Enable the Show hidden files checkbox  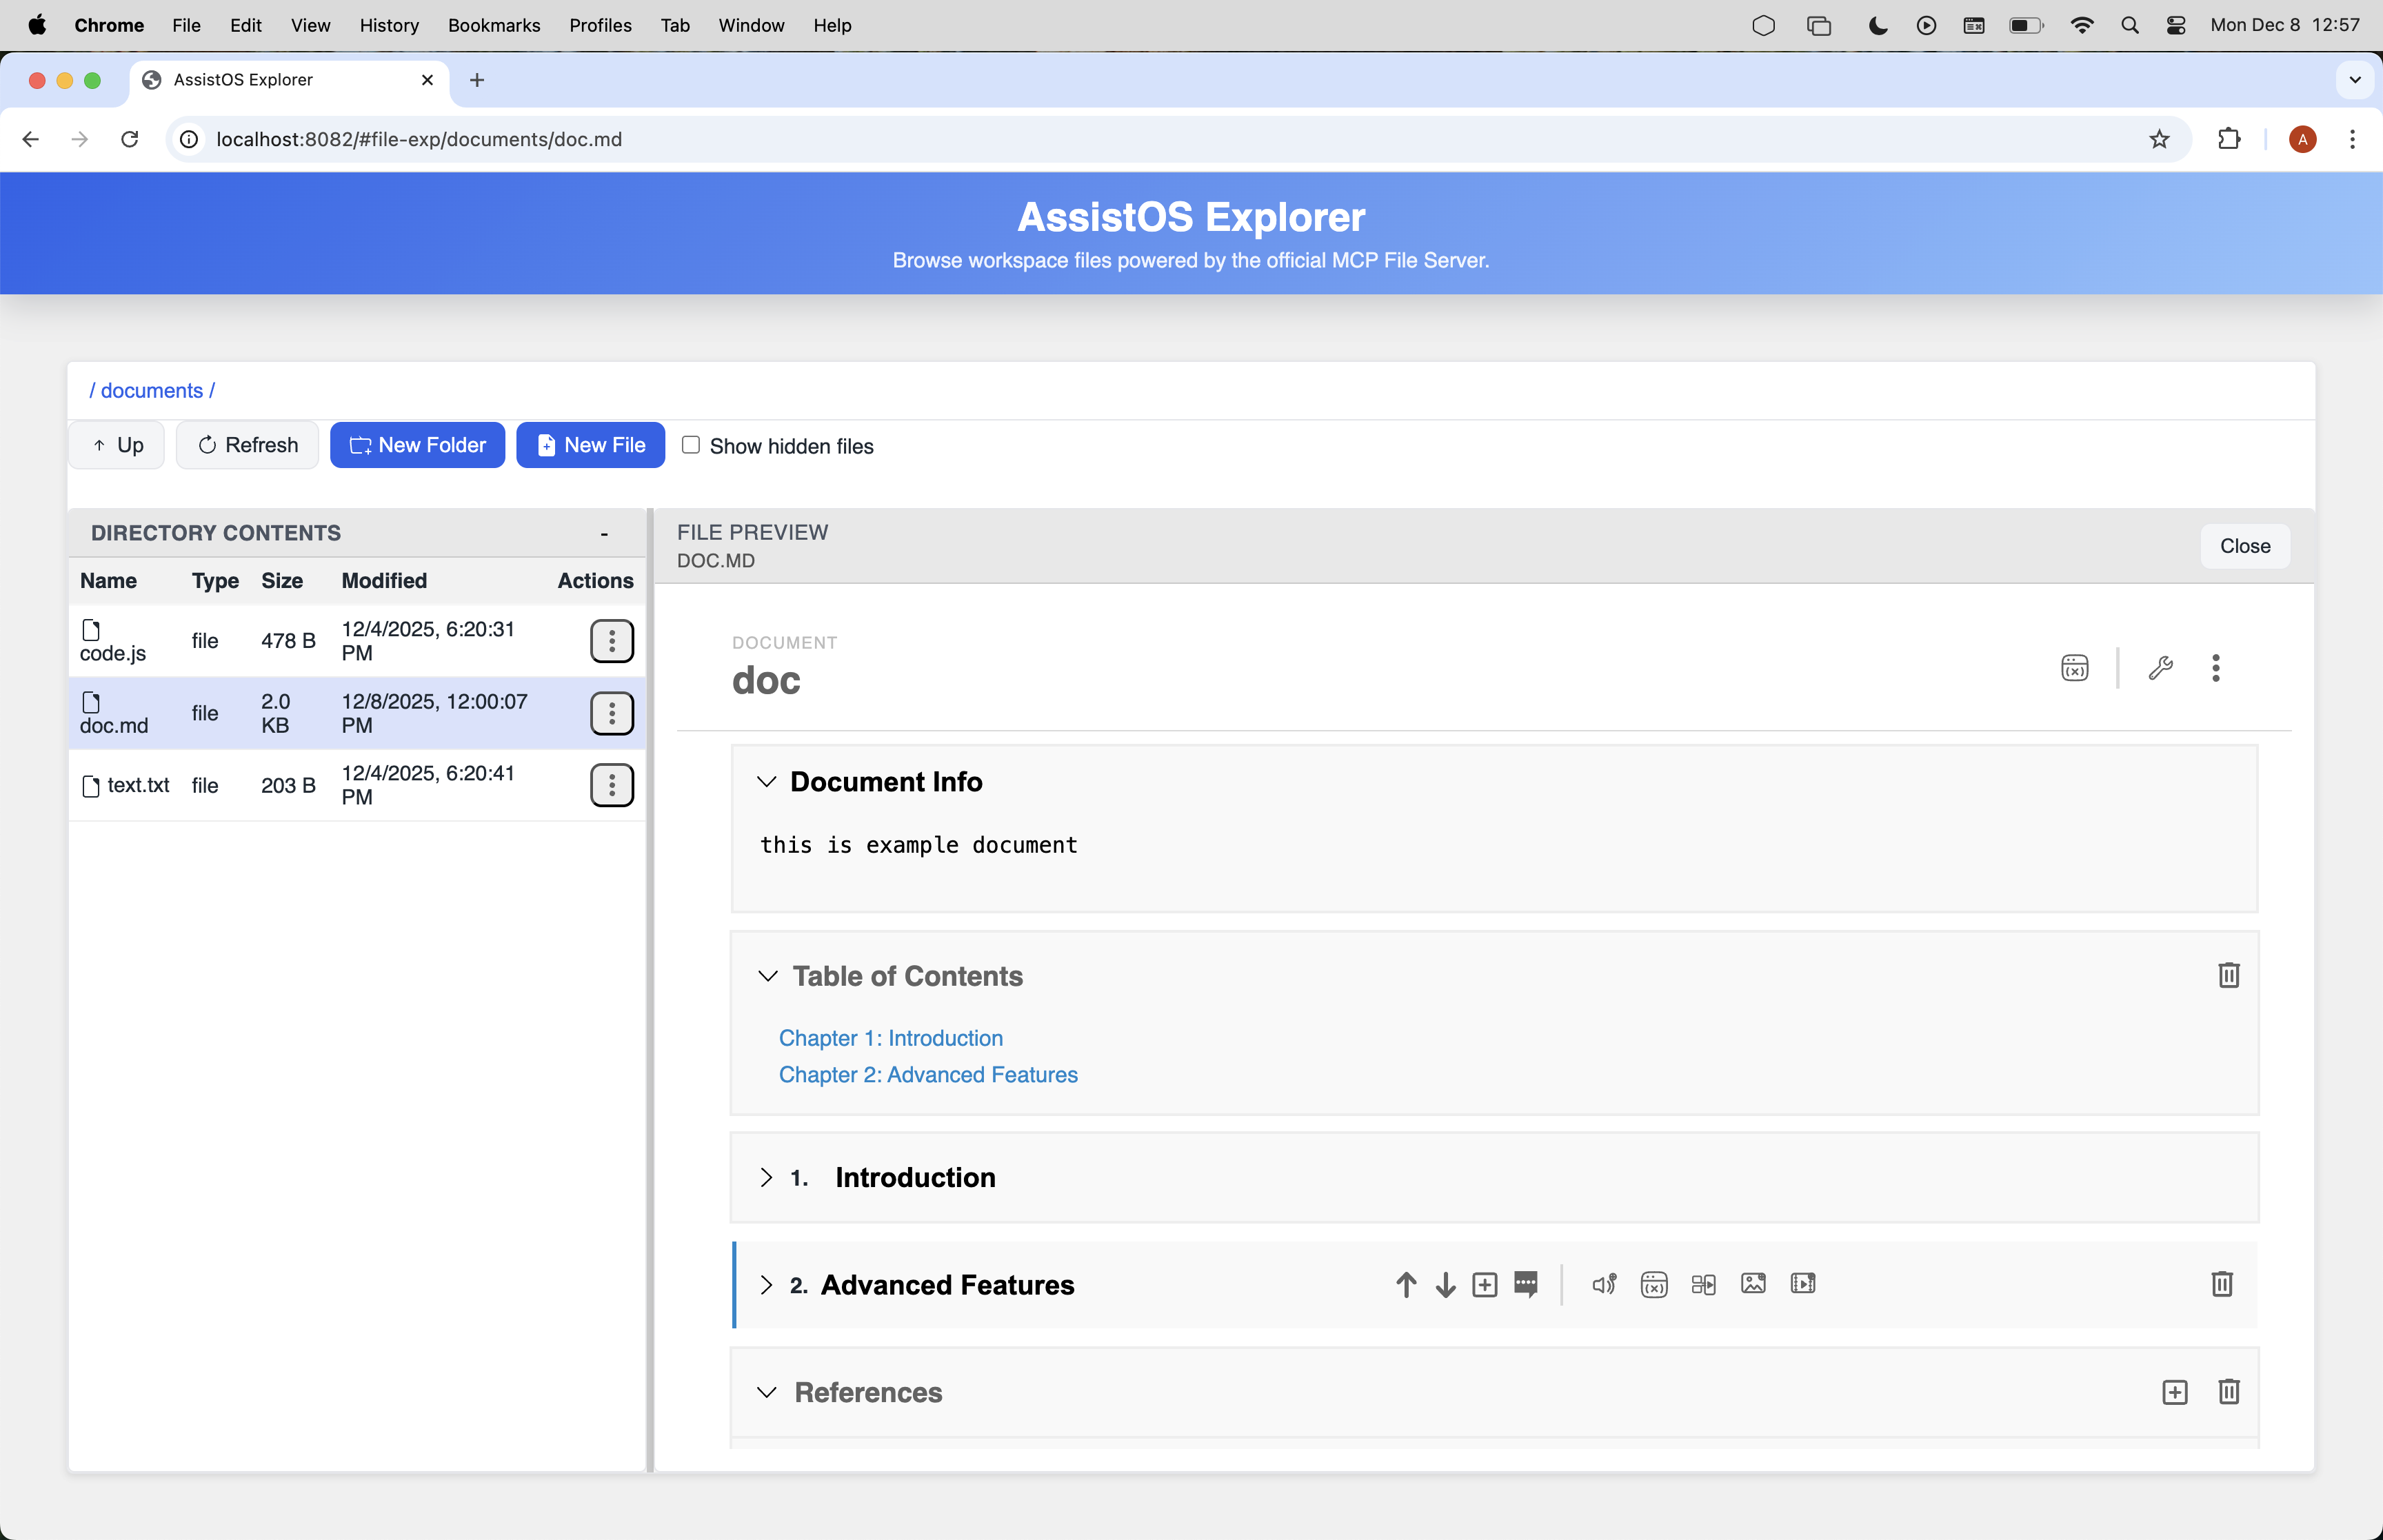point(690,445)
